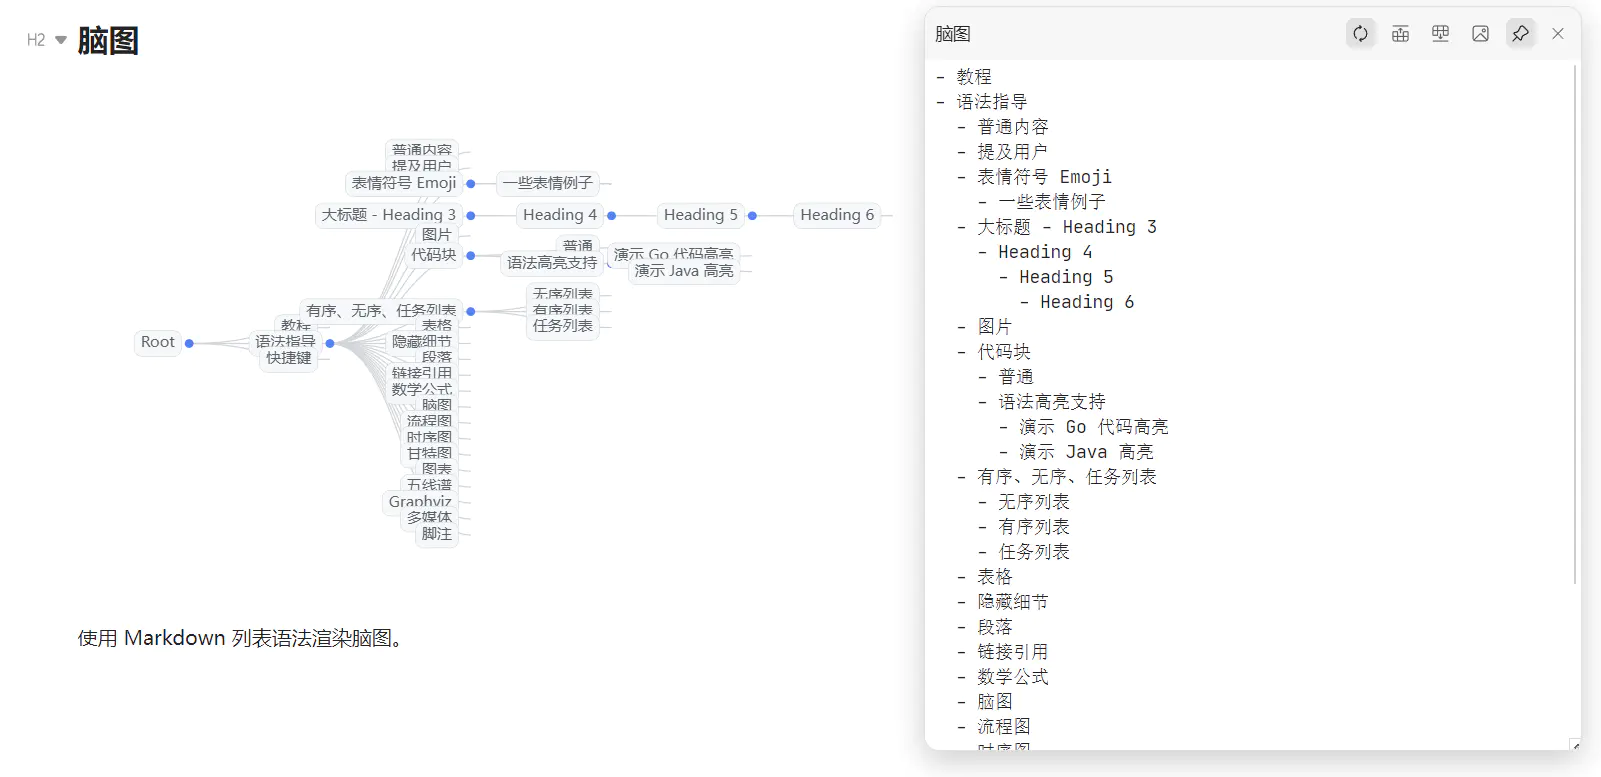Select the 表情符号 Emoji mind map node
1601x777 pixels.
coord(404,183)
